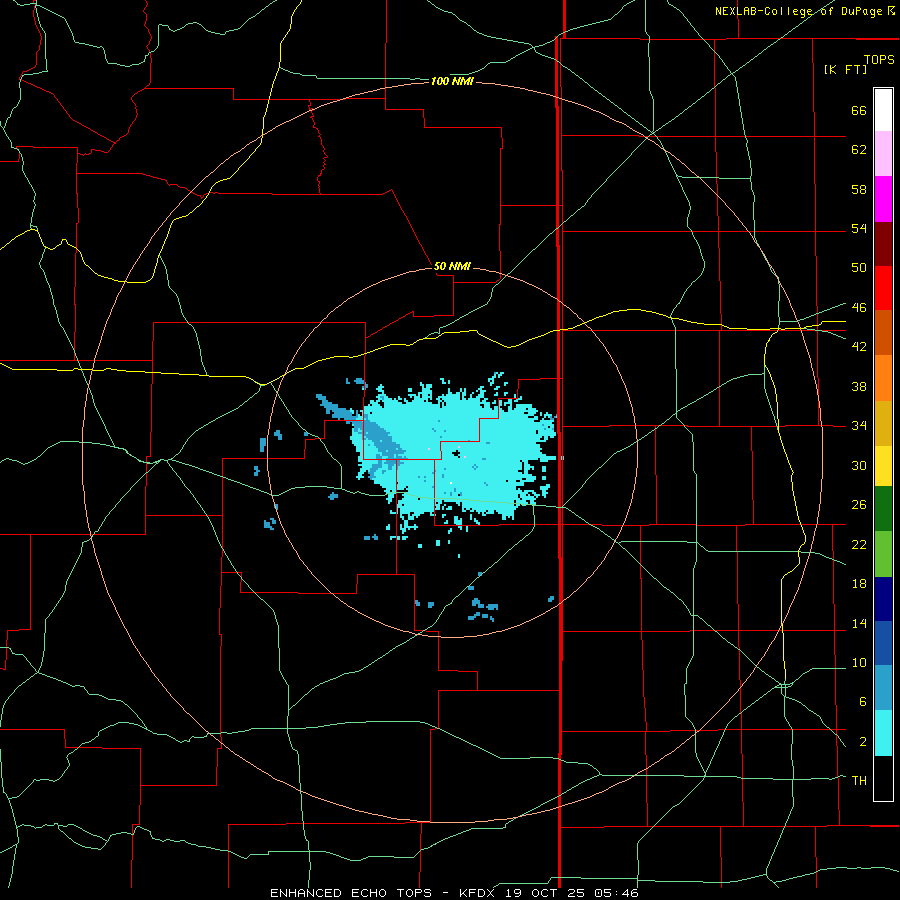The width and height of the screenshot is (900, 900).
Task: Click the large cyan echo tops area
Action: click(459, 453)
